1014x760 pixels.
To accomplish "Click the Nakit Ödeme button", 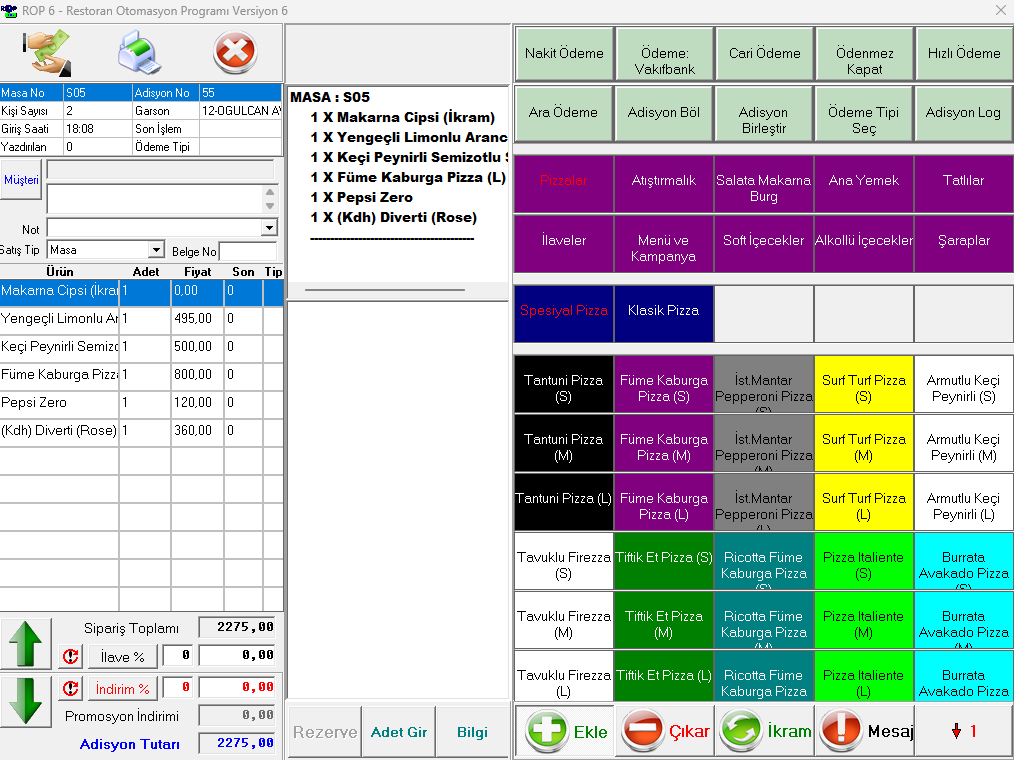I will pos(564,54).
